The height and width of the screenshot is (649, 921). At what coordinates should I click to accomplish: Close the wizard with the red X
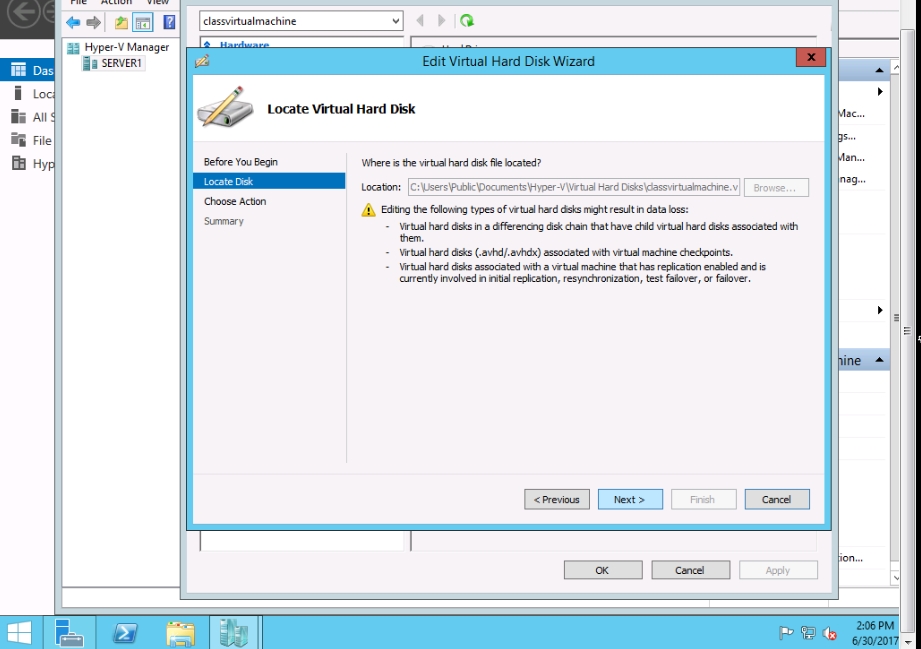(811, 57)
